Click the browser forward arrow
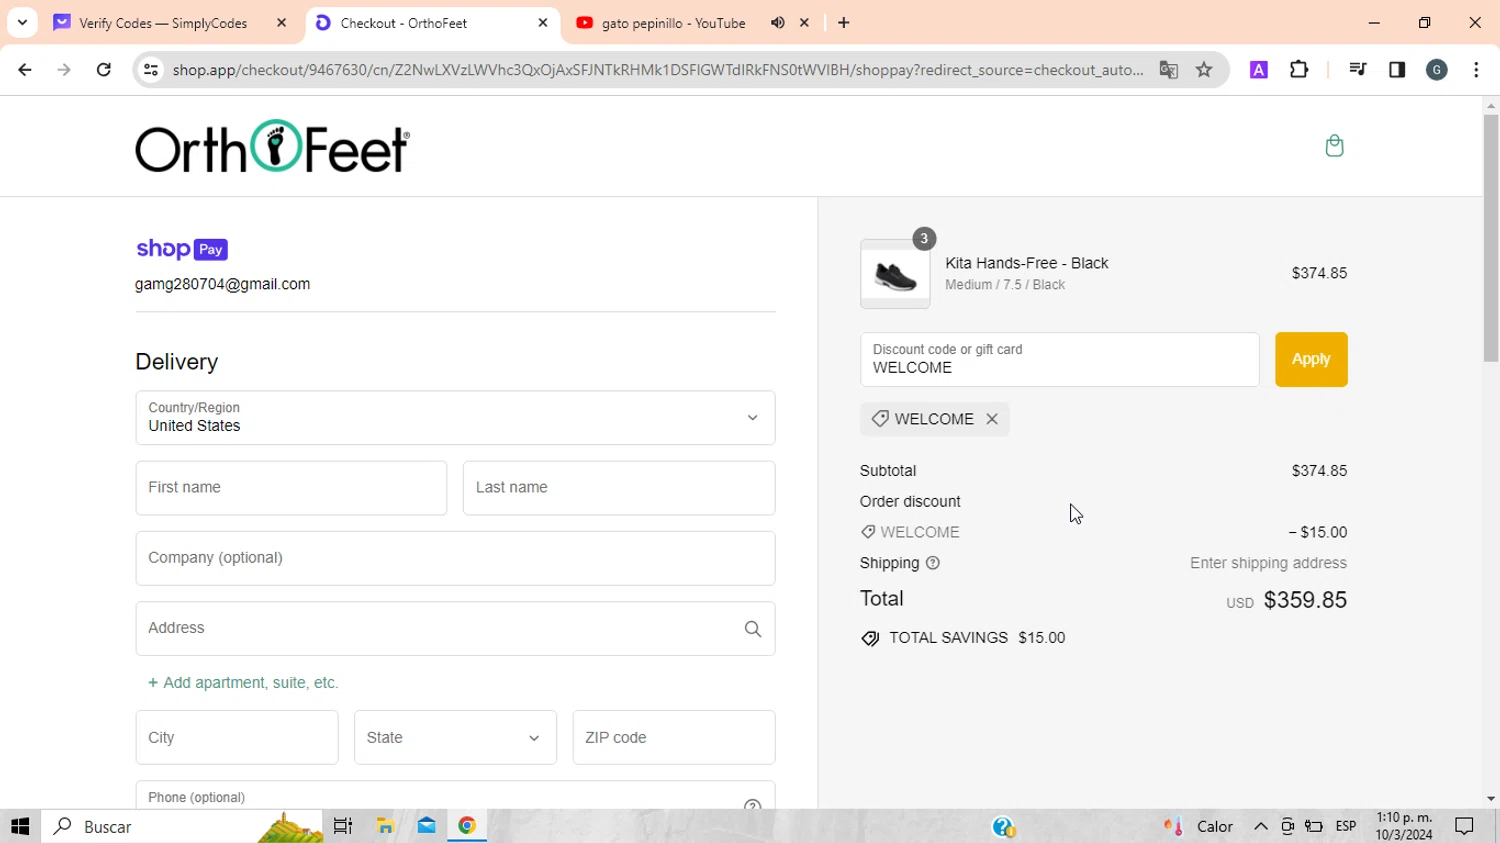1500x843 pixels. [64, 70]
